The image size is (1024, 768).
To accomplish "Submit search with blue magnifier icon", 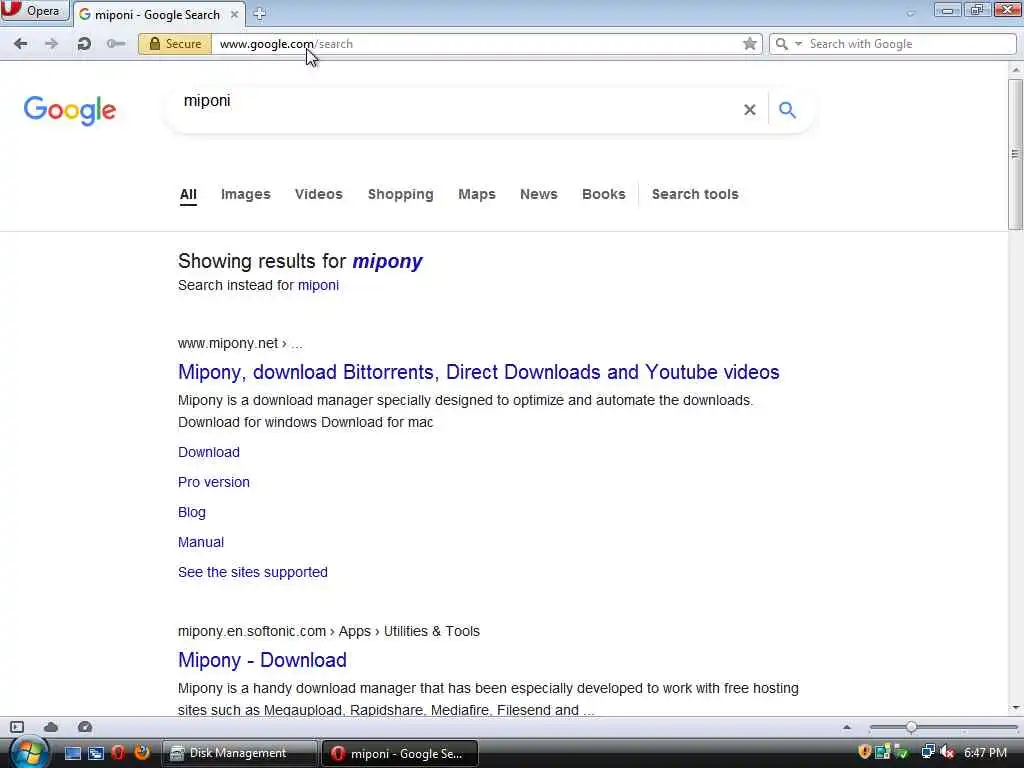I will tap(788, 110).
